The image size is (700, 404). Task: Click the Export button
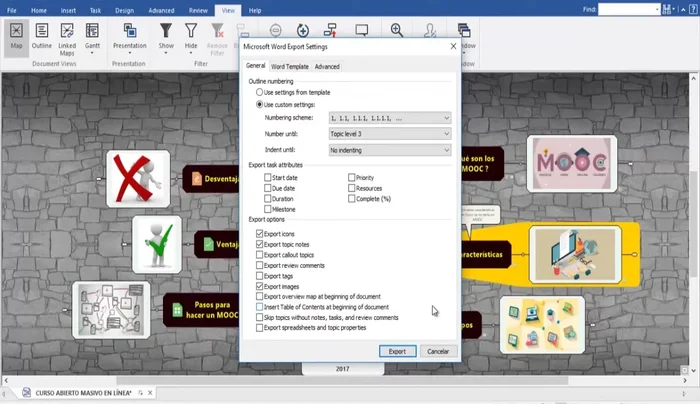pyautogui.click(x=397, y=351)
